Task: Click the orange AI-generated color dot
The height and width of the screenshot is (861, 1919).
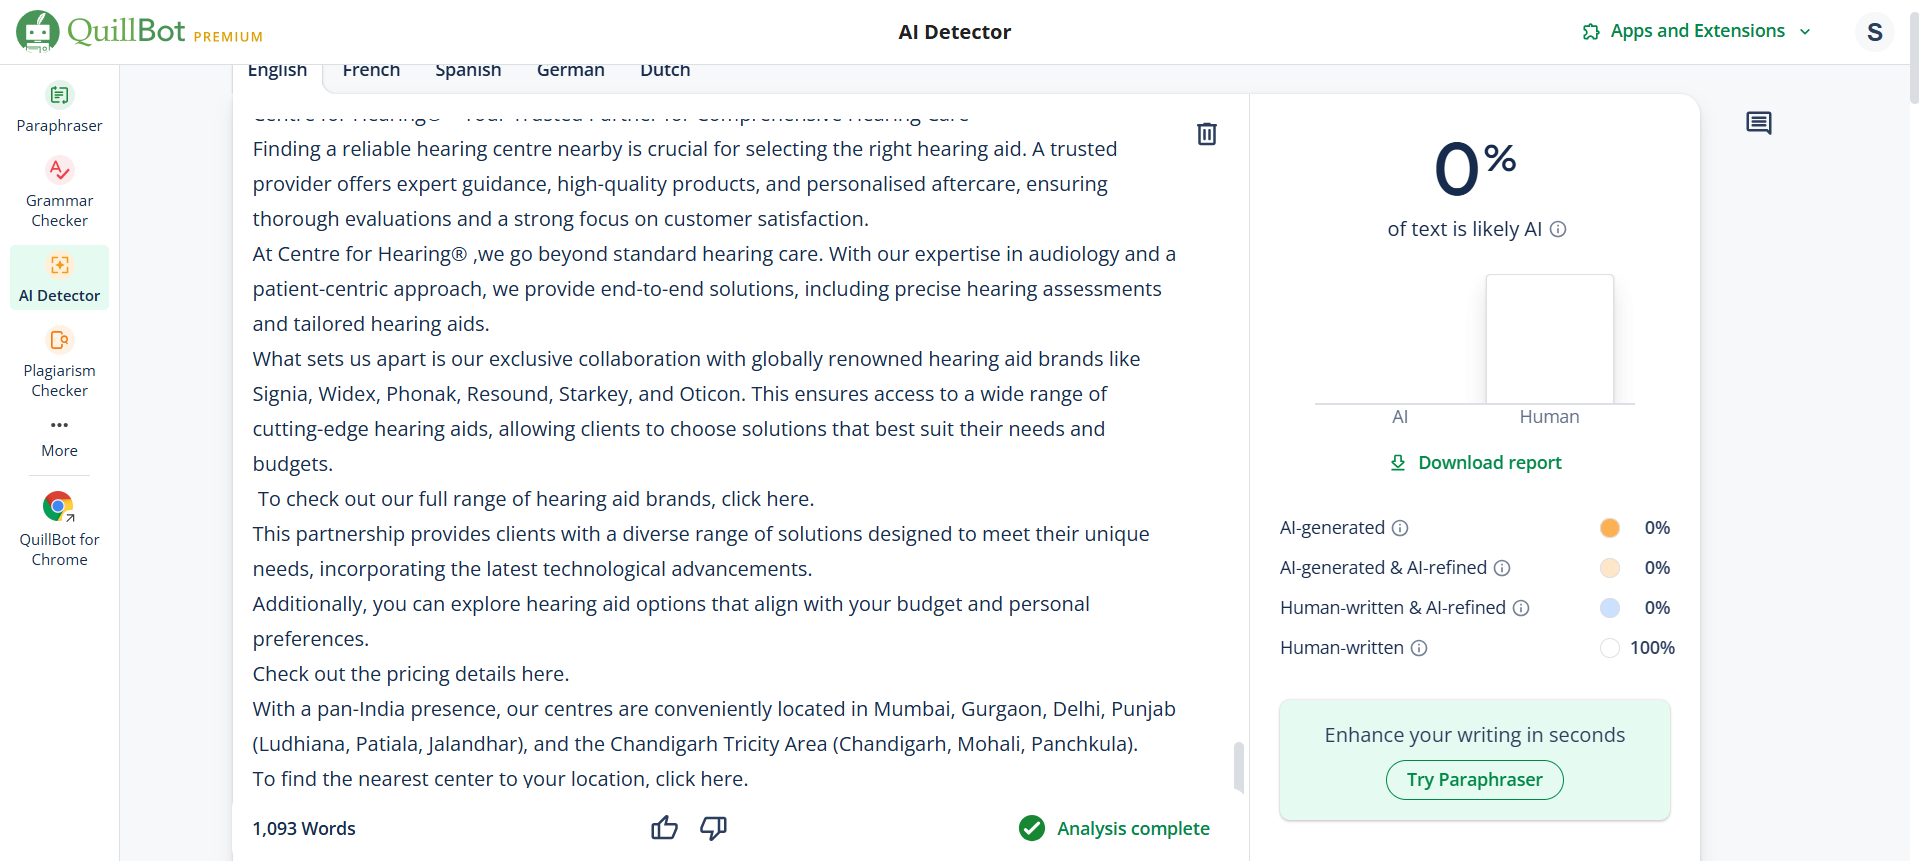Action: (1609, 528)
